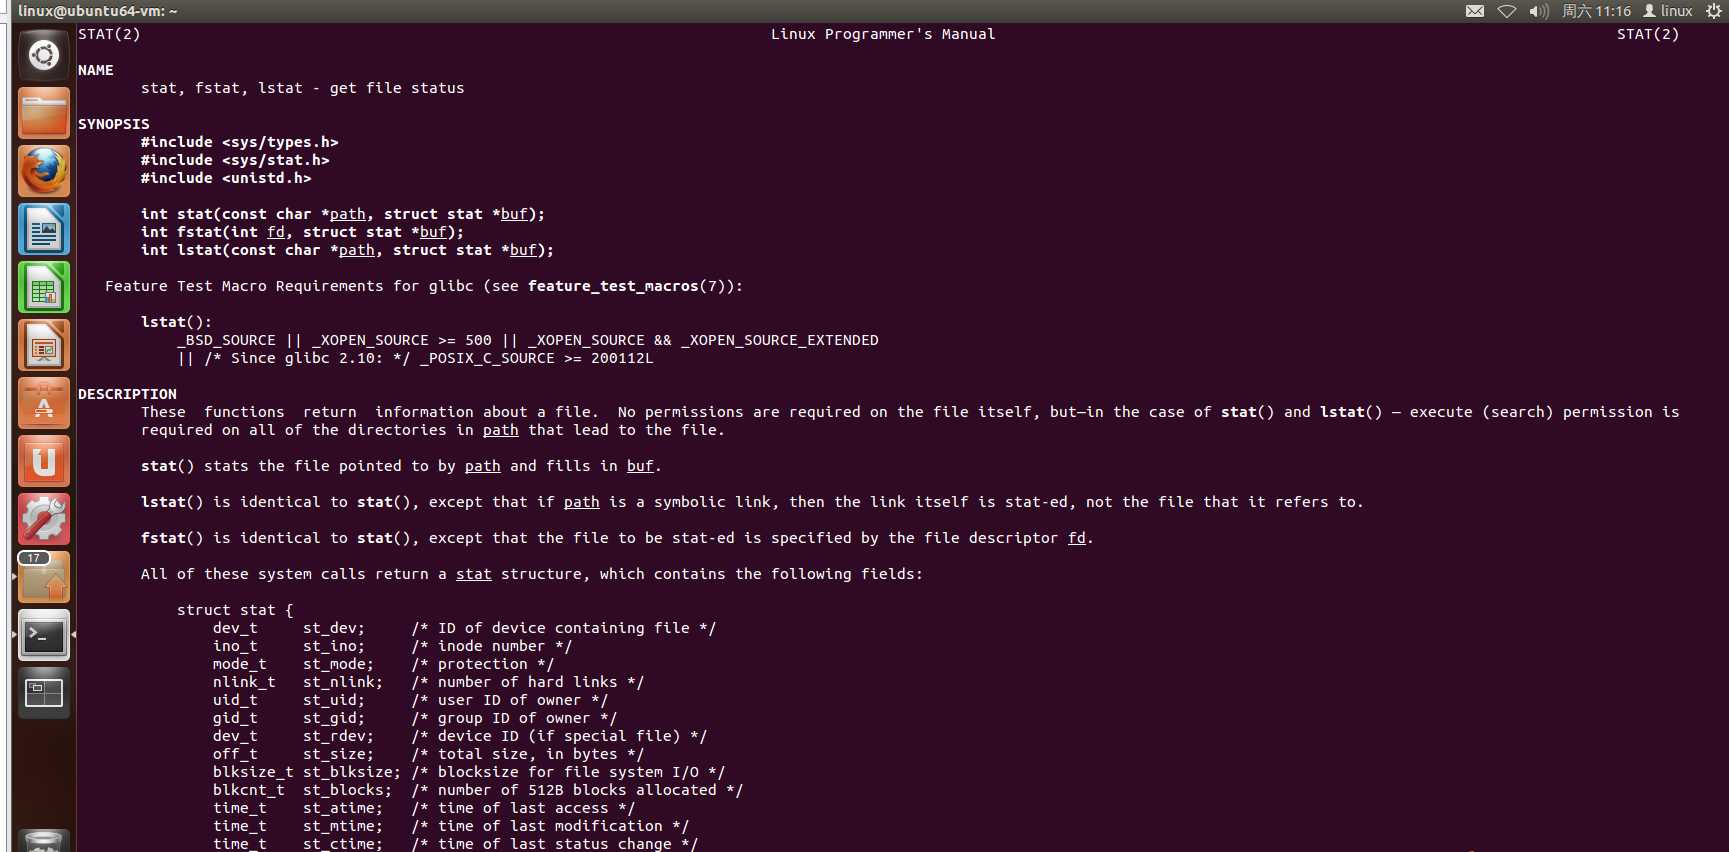
Task: Click the 'SYNOPSIS' section heading
Action: [114, 124]
